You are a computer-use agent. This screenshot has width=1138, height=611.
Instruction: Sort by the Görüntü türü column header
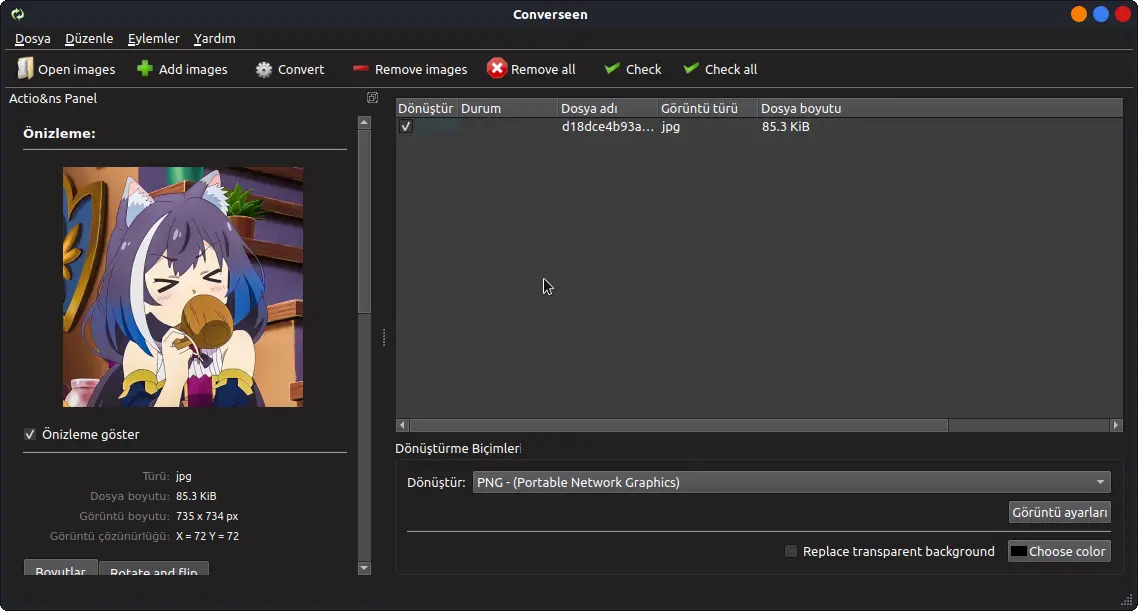pyautogui.click(x=707, y=108)
